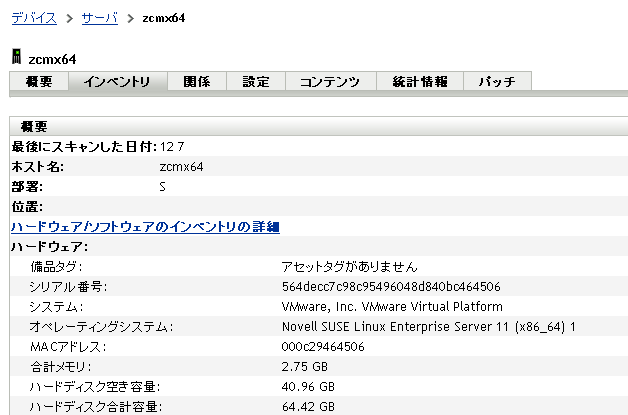Select the オペレーティングシステム label

point(101,327)
